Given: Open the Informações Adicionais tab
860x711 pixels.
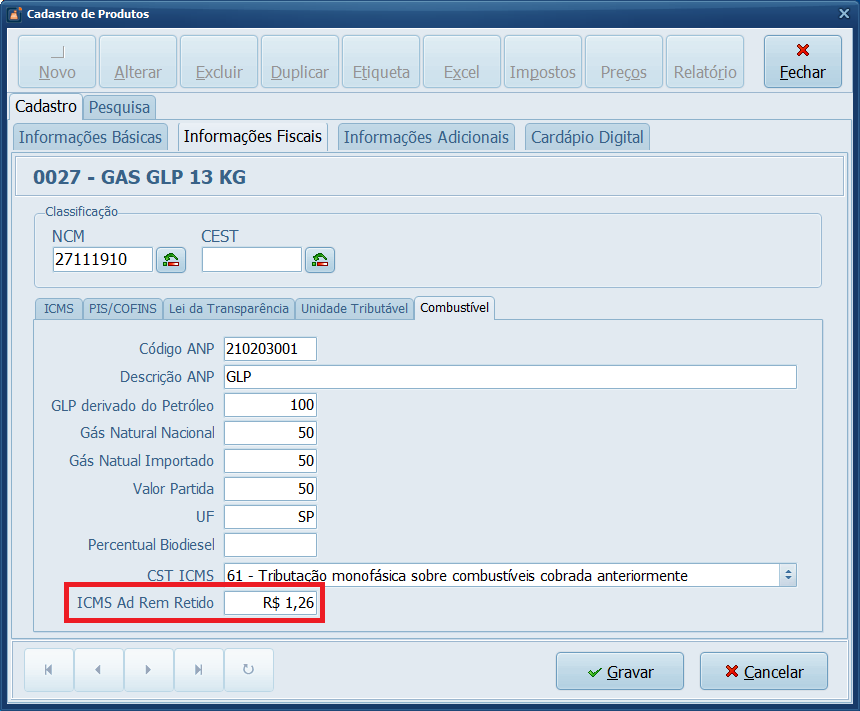Looking at the screenshot, I should pyautogui.click(x=426, y=137).
